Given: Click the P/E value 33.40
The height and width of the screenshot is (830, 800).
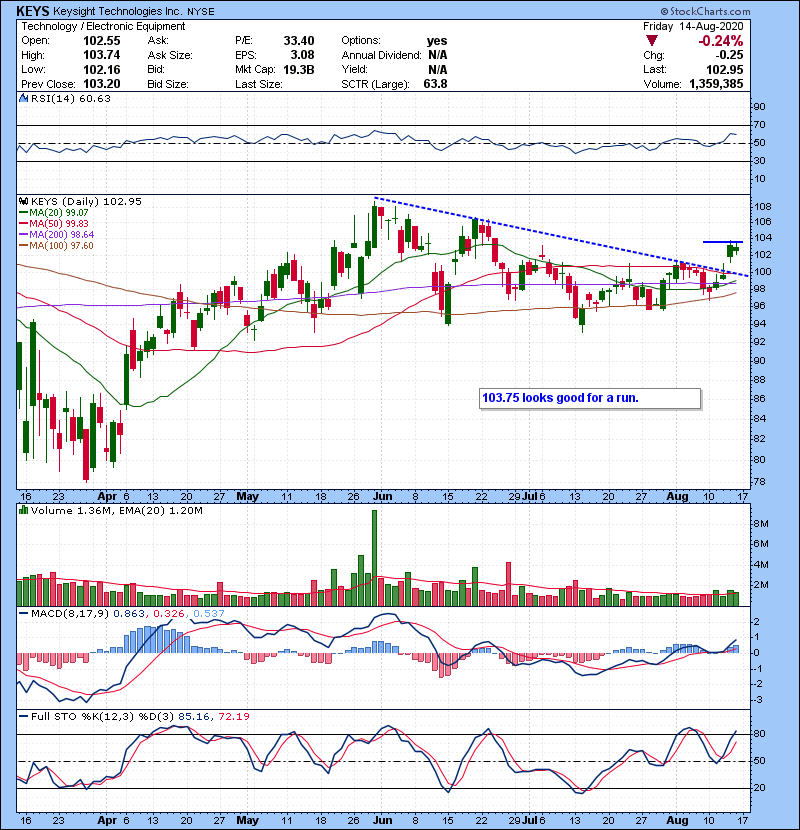Looking at the screenshot, I should pos(299,41).
